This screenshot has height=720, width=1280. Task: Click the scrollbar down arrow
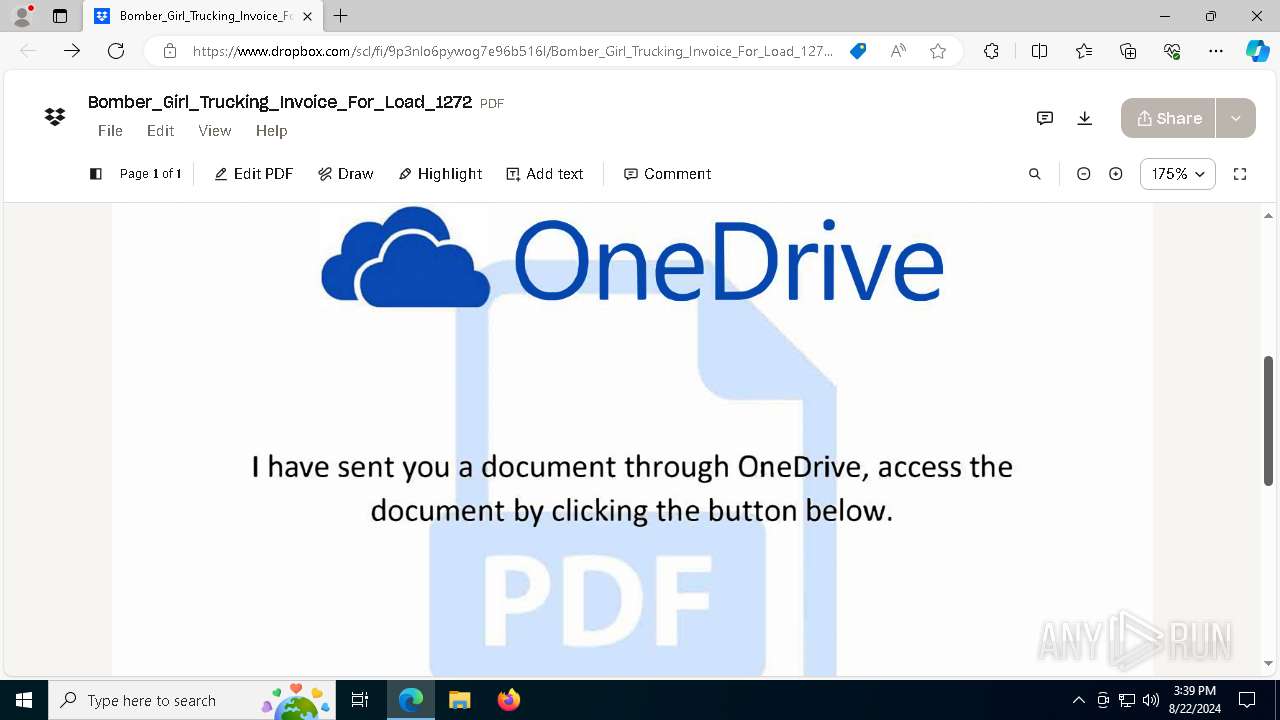[1269, 663]
